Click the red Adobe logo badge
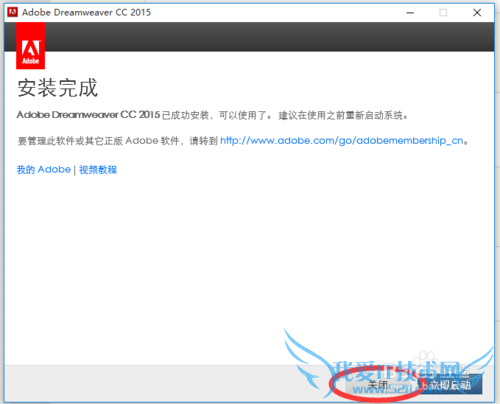The width and height of the screenshot is (500, 404). click(31, 46)
